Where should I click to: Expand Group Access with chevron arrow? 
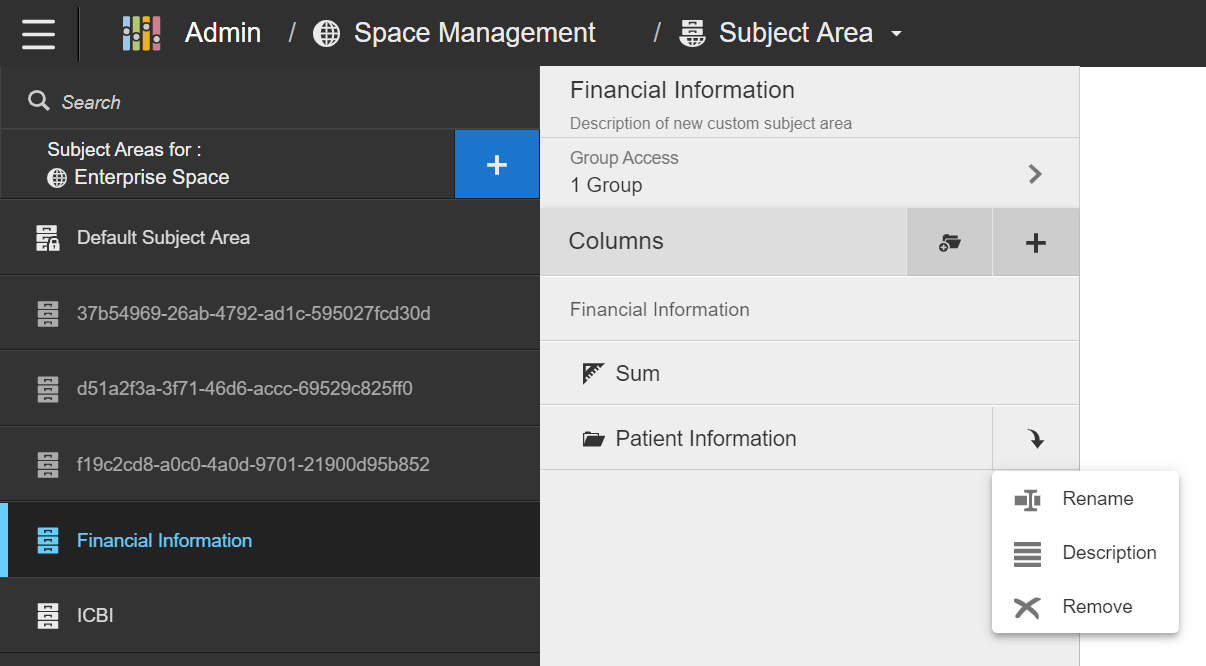(x=1035, y=173)
